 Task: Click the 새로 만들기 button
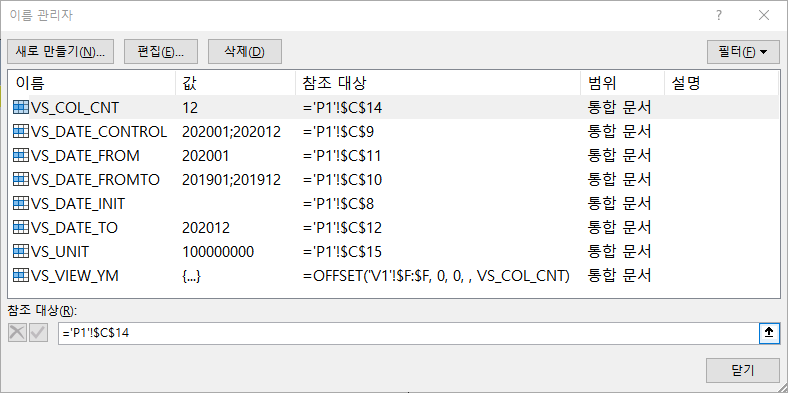(x=61, y=52)
